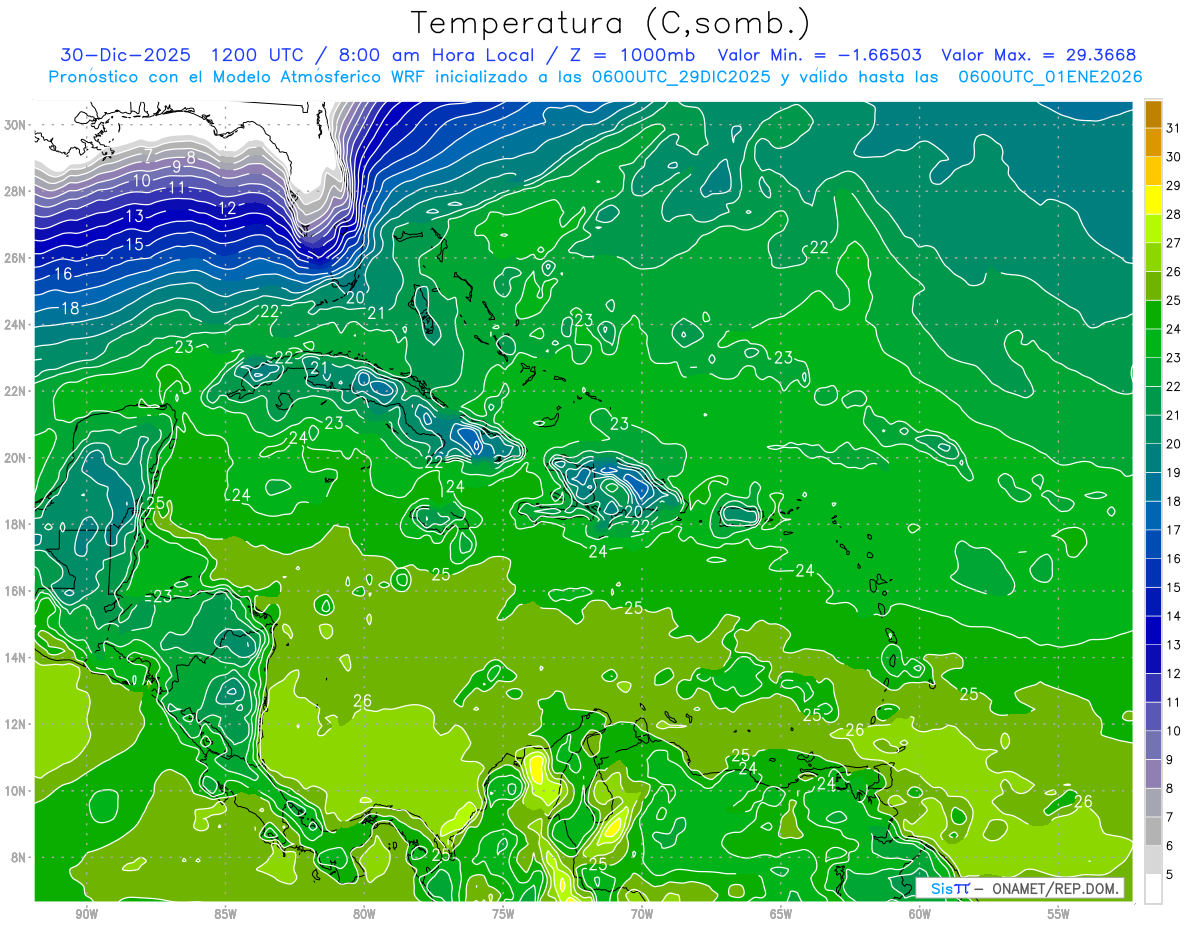The width and height of the screenshot is (1200, 927).
Task: Click the "65W" longitude axis label
Action: 781,914
